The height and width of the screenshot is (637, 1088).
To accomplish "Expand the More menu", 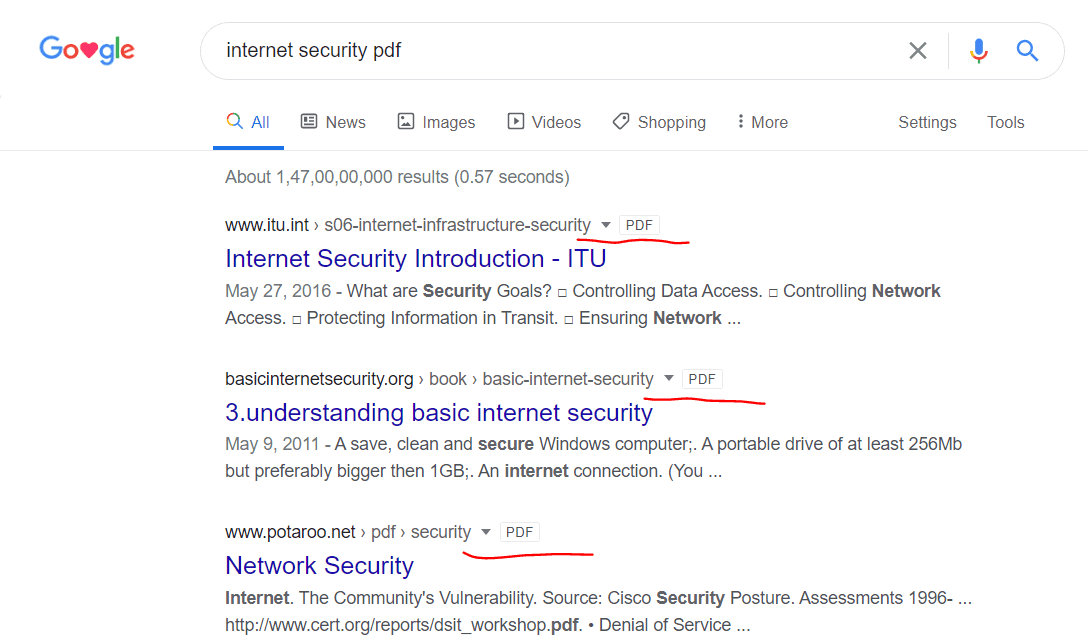I will pyautogui.click(x=762, y=122).
